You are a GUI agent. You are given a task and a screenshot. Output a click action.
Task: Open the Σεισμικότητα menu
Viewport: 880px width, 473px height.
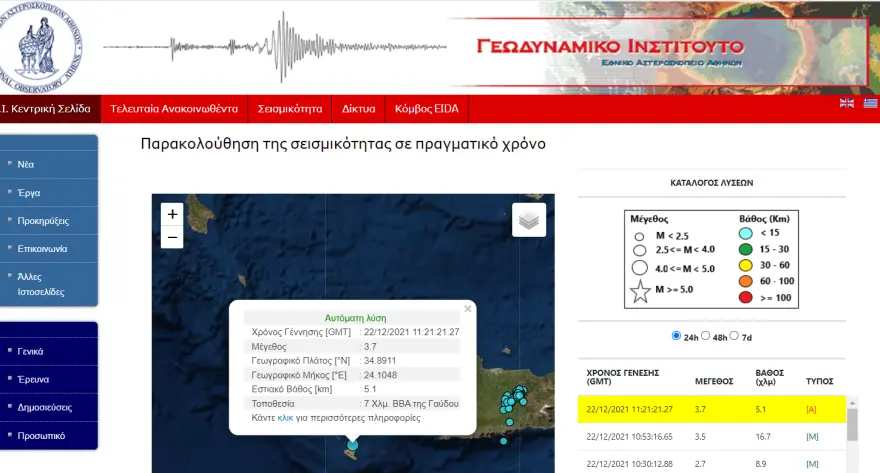point(290,108)
